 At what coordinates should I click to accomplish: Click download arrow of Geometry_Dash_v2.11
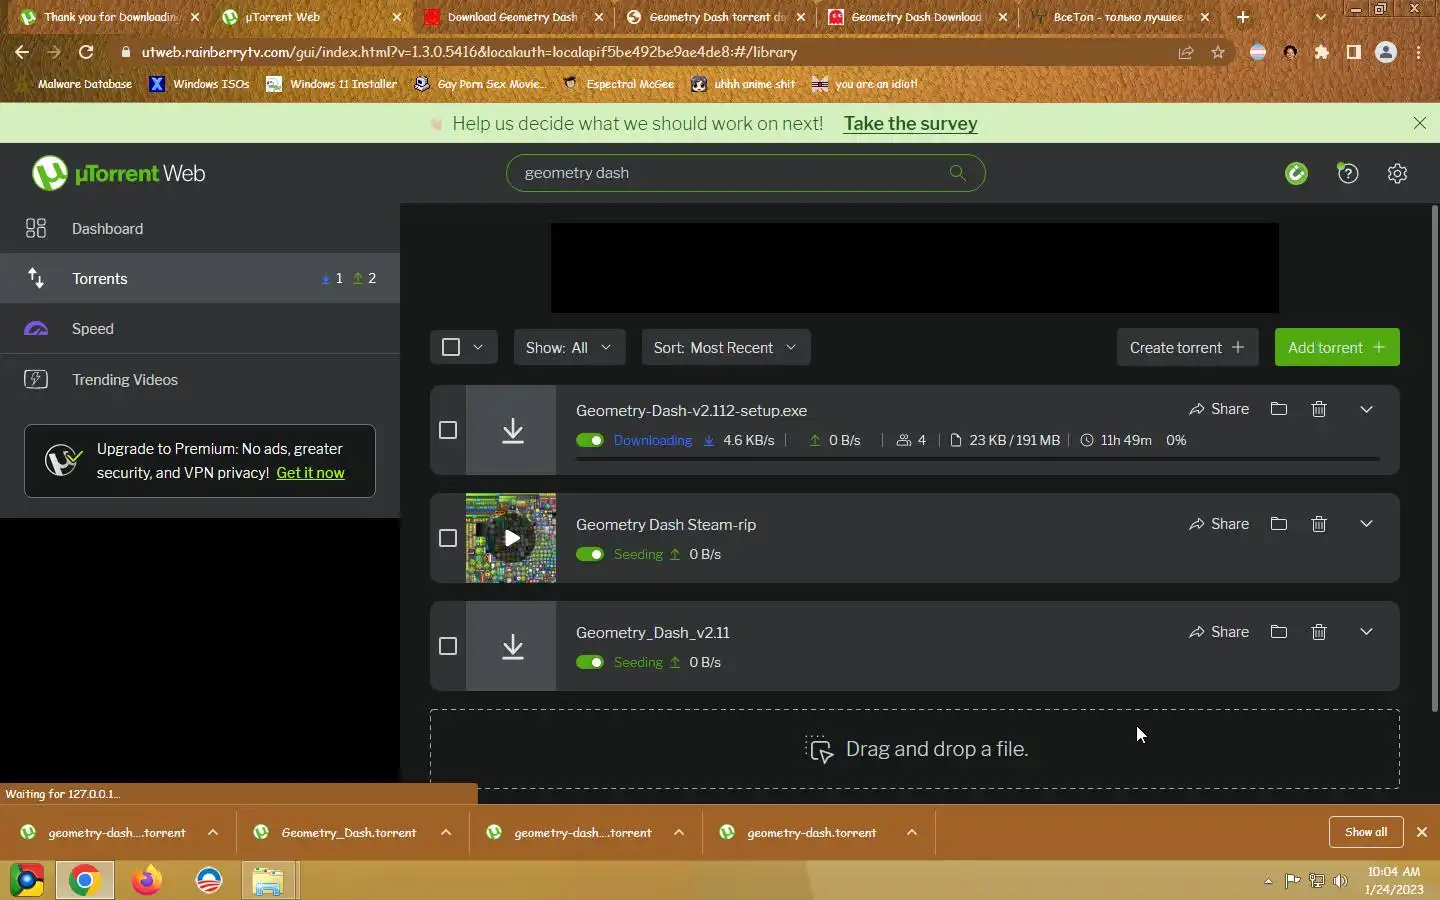tap(512, 646)
